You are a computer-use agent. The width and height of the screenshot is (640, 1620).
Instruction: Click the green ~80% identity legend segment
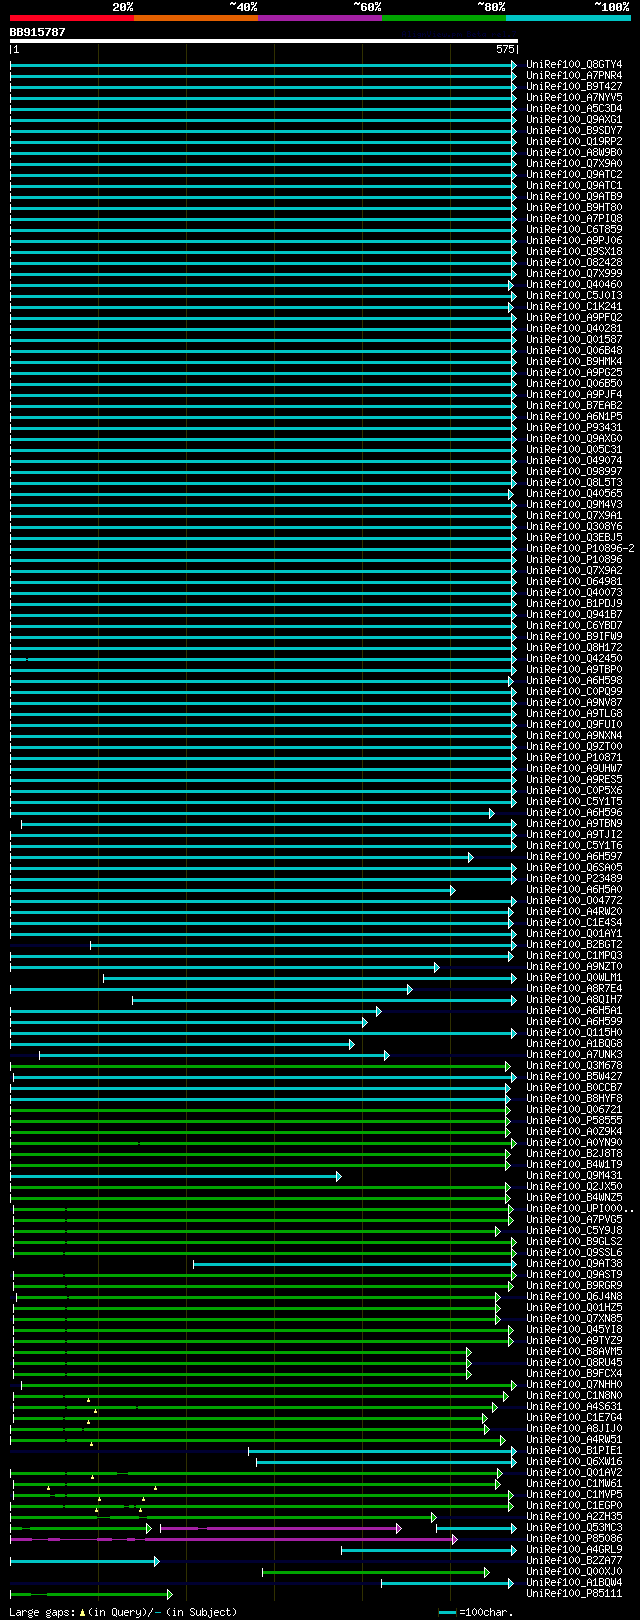point(444,17)
